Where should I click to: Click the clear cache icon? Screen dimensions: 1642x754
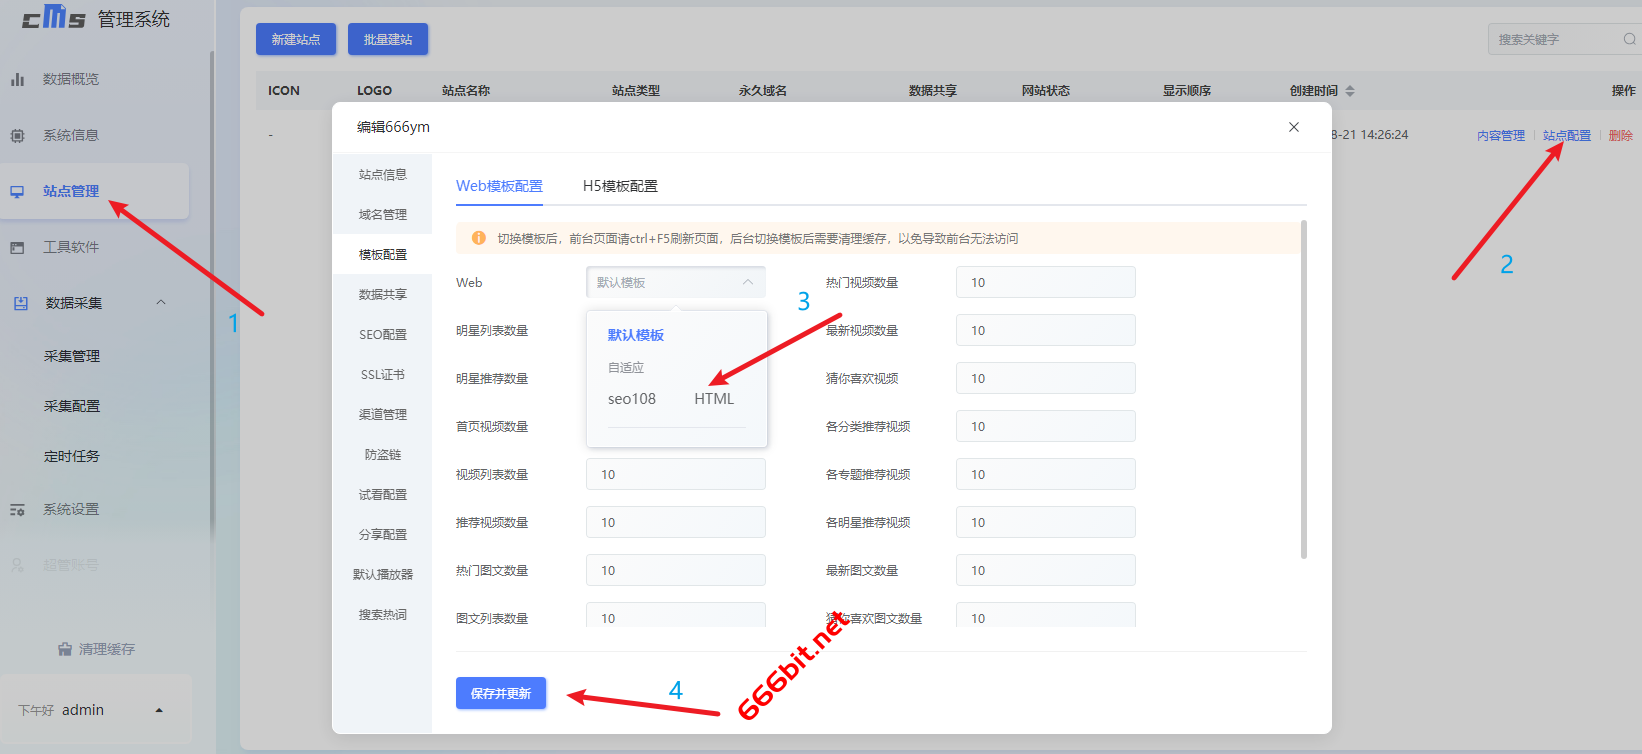[65, 649]
